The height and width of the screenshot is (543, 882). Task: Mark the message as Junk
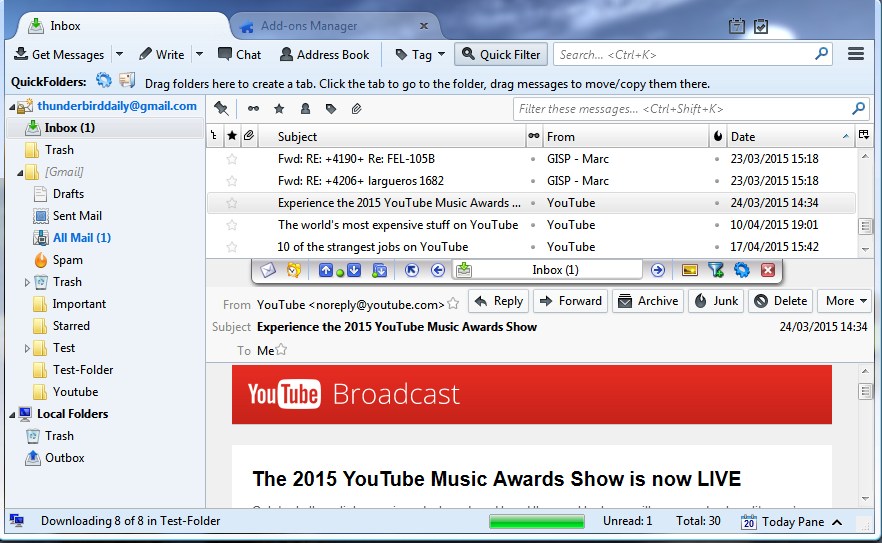pyautogui.click(x=716, y=301)
